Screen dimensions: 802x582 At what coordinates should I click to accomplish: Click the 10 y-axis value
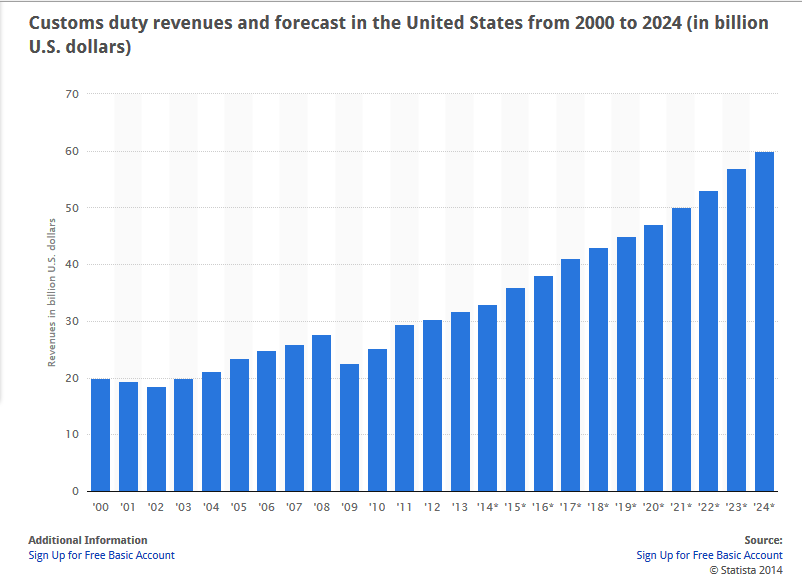point(72,434)
